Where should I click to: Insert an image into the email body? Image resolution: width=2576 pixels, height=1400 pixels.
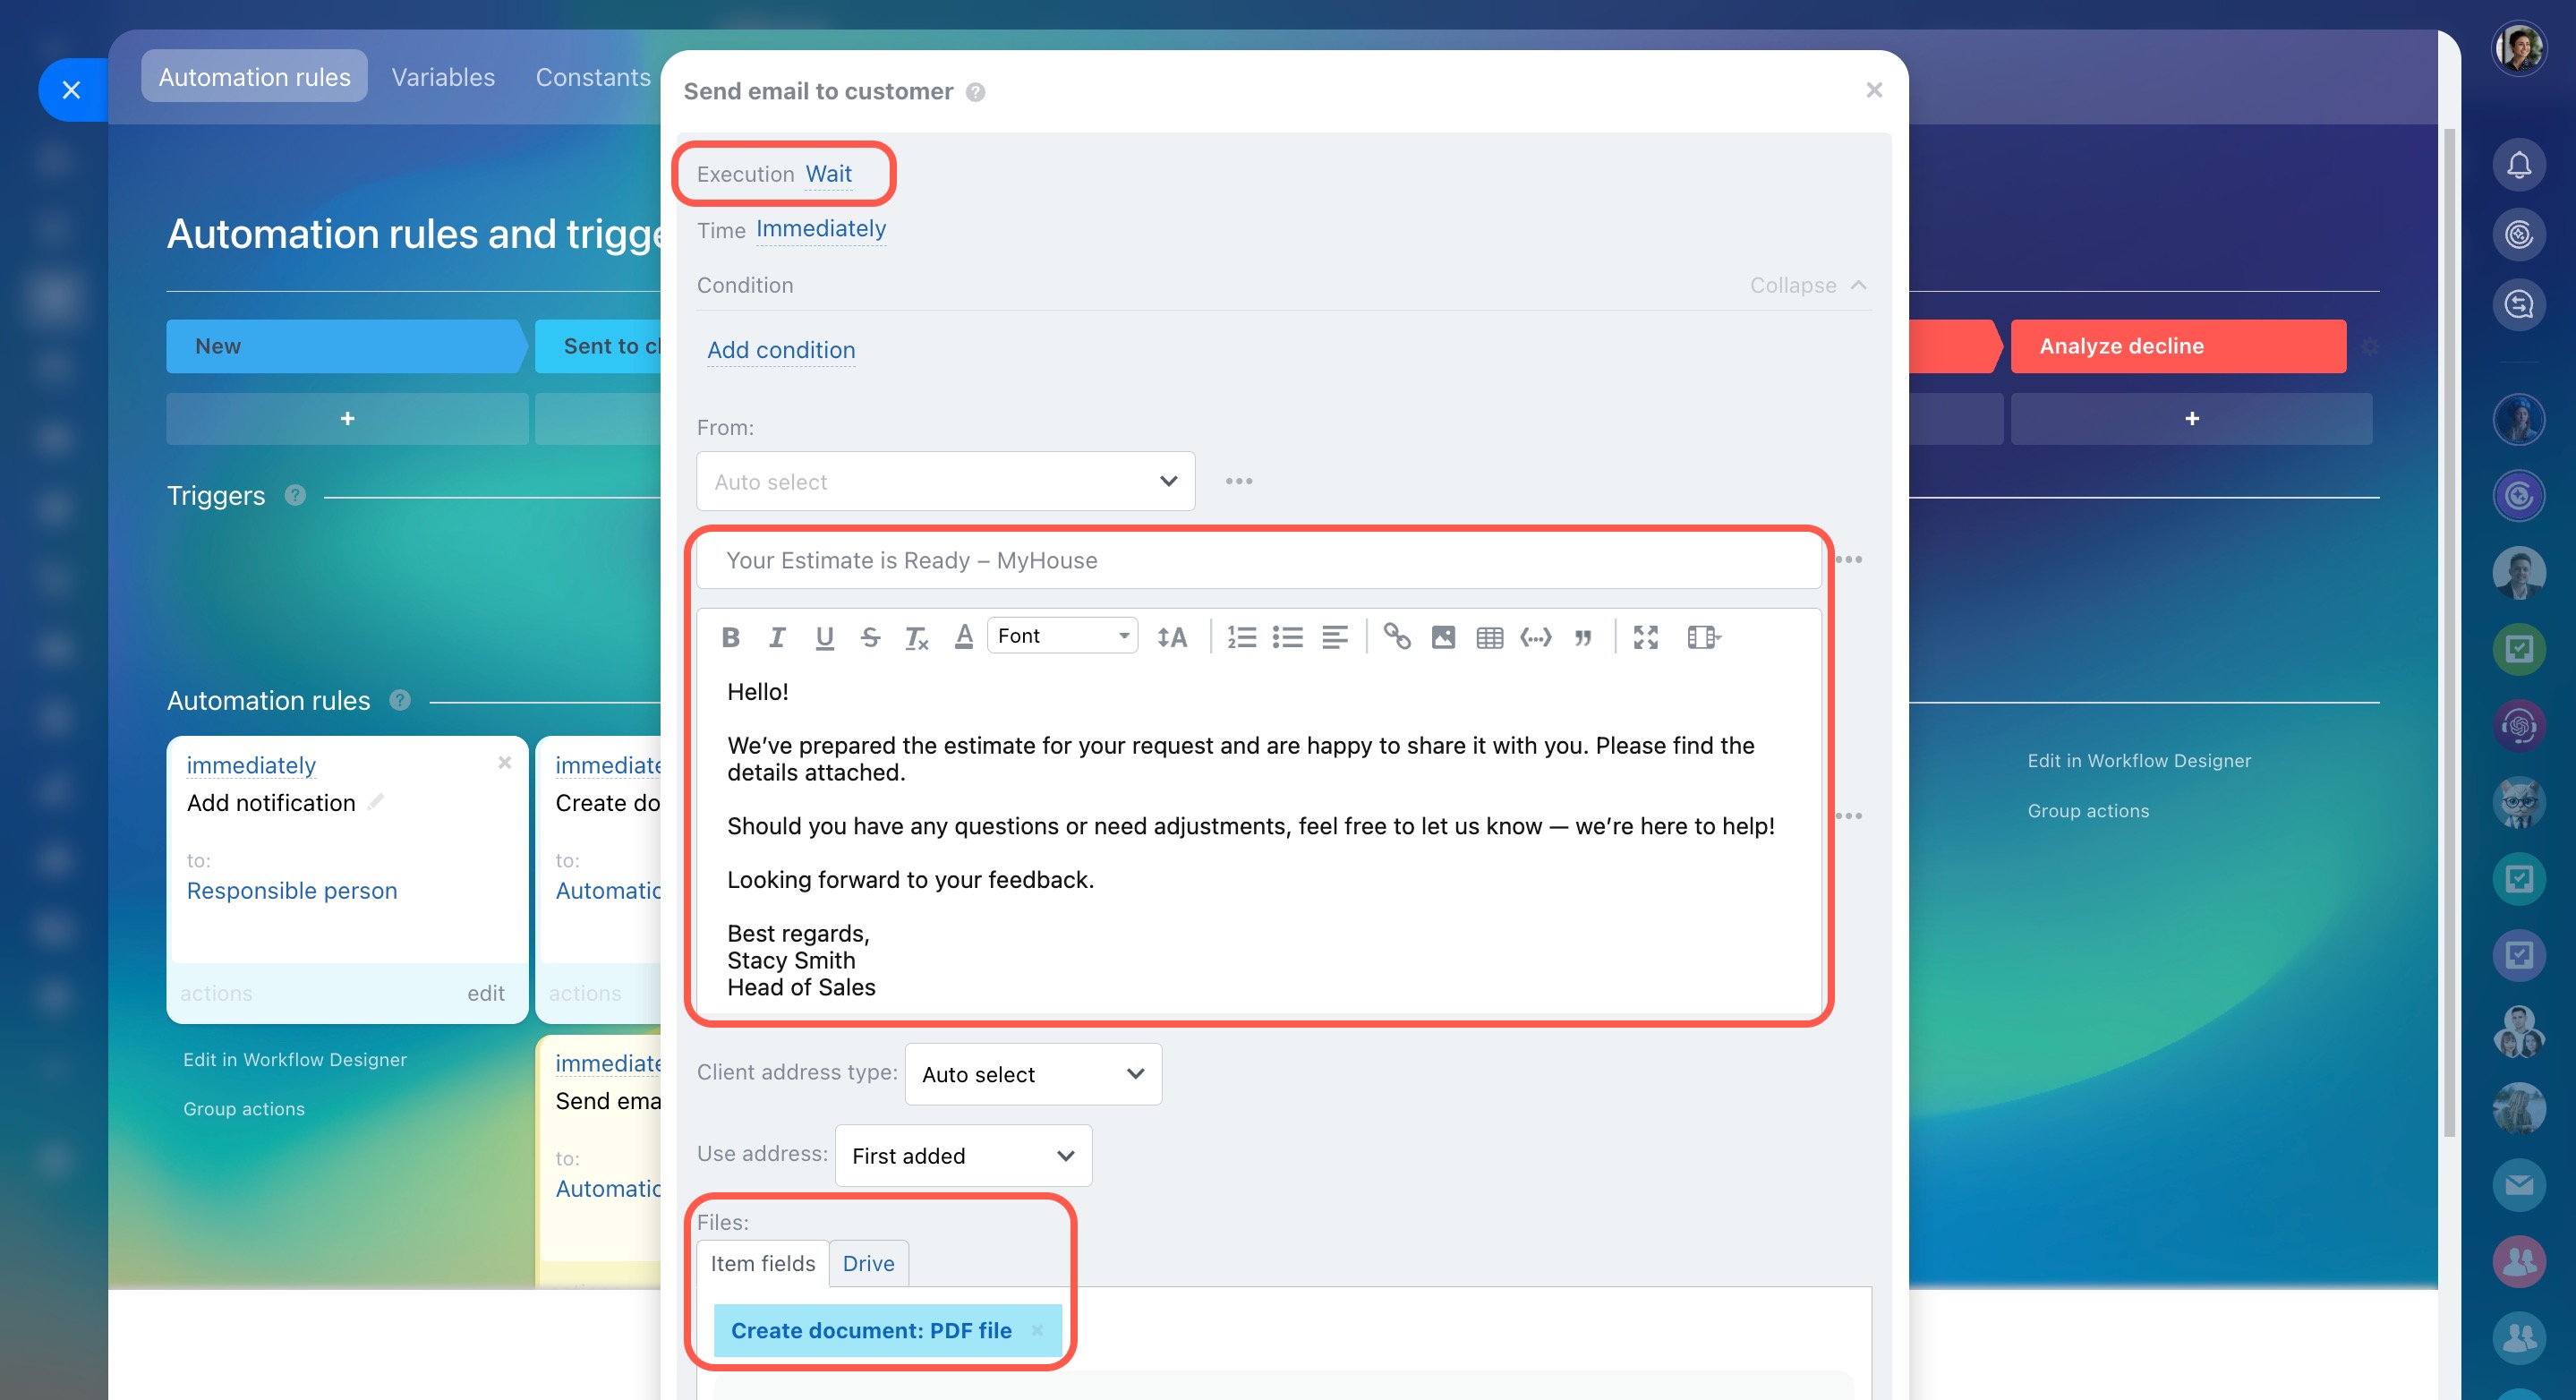[1443, 637]
